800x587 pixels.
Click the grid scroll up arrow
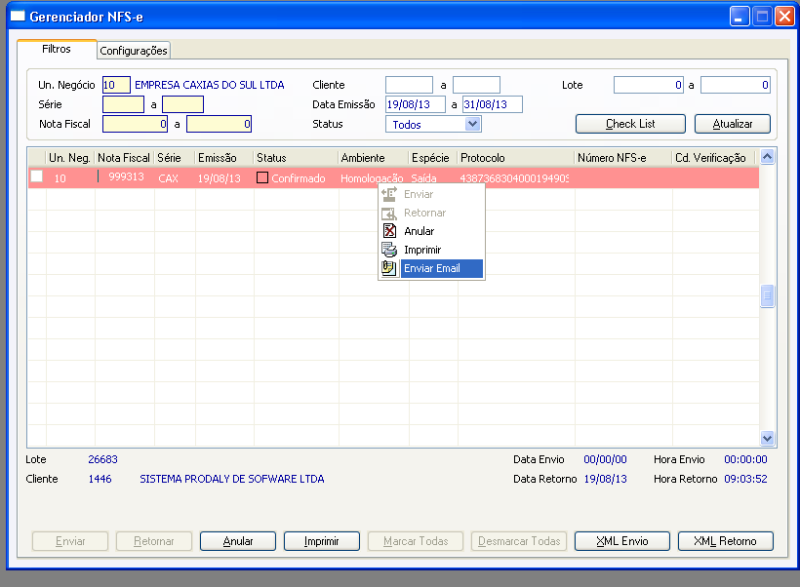click(767, 157)
